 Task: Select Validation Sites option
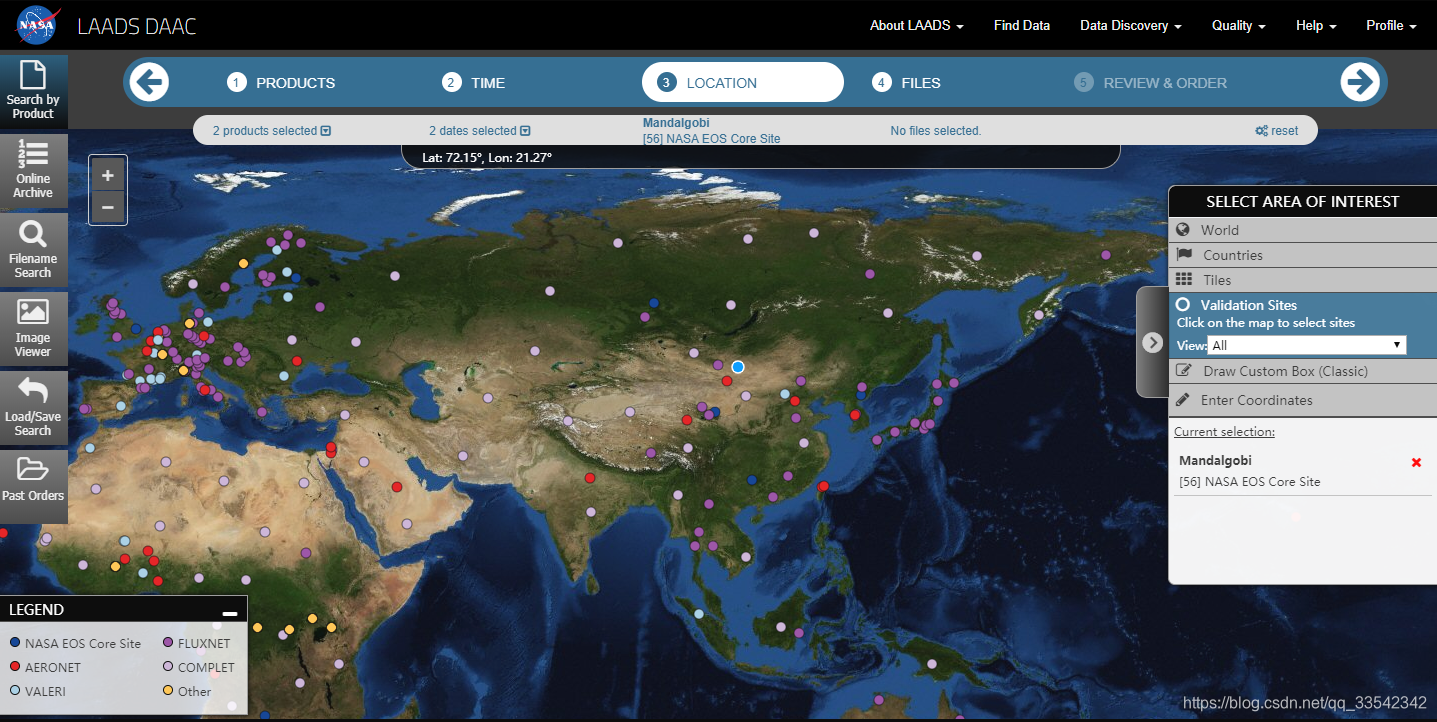coord(1248,305)
